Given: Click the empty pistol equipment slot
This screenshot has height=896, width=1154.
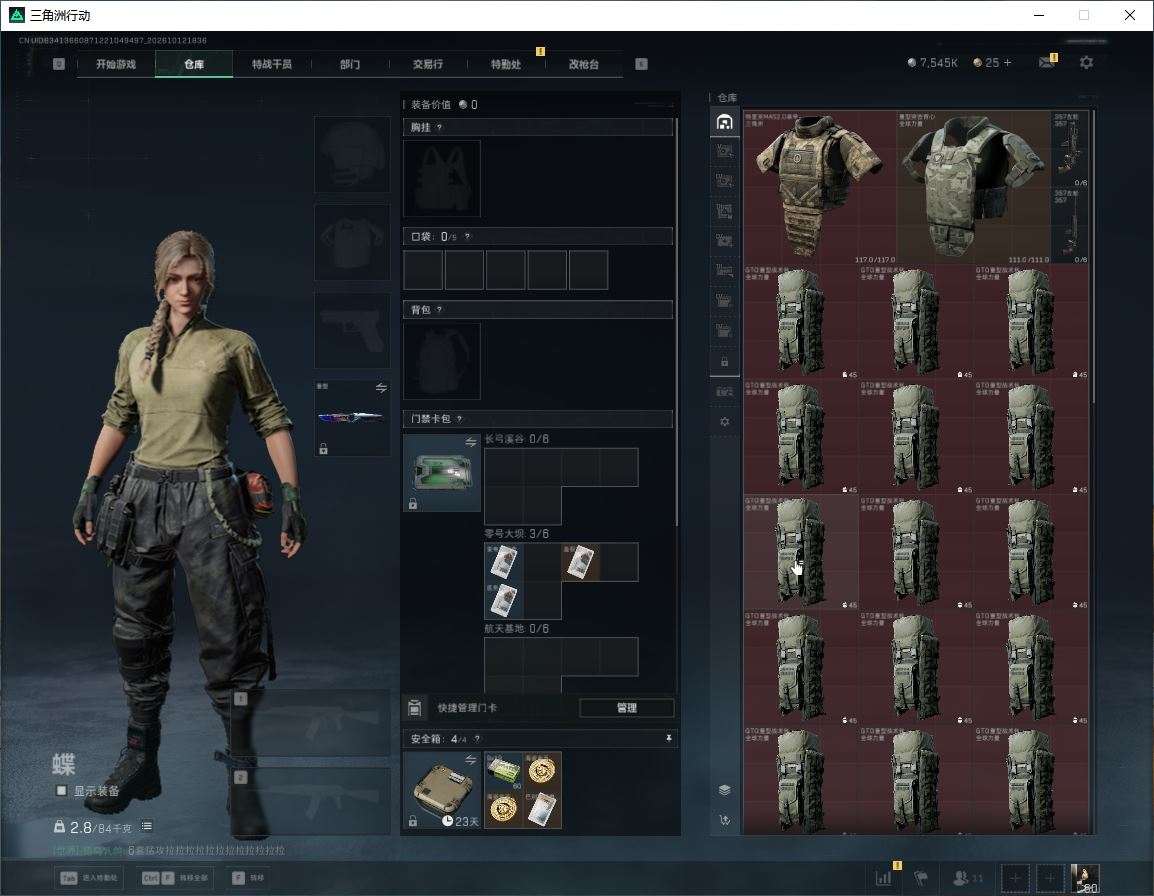Looking at the screenshot, I should click(352, 331).
